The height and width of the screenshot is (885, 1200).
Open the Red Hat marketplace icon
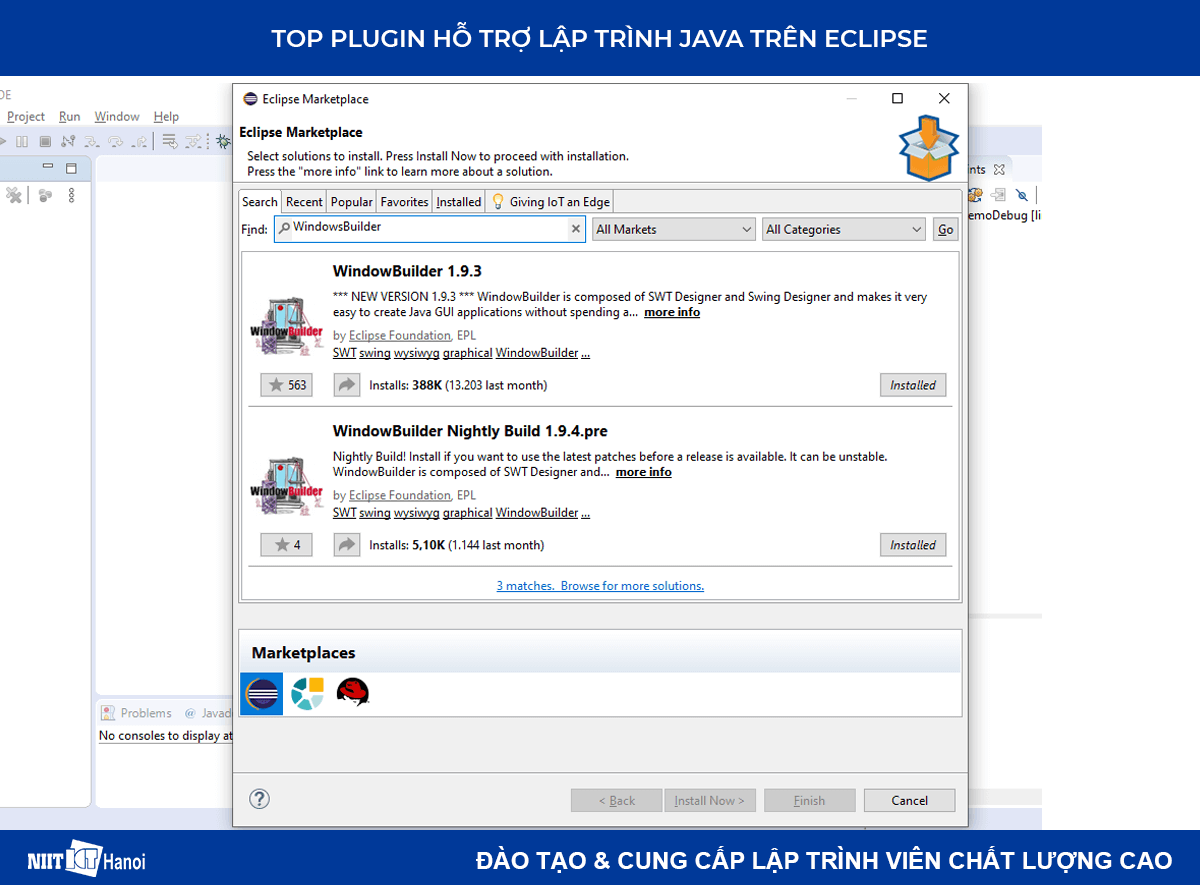pyautogui.click(x=353, y=694)
